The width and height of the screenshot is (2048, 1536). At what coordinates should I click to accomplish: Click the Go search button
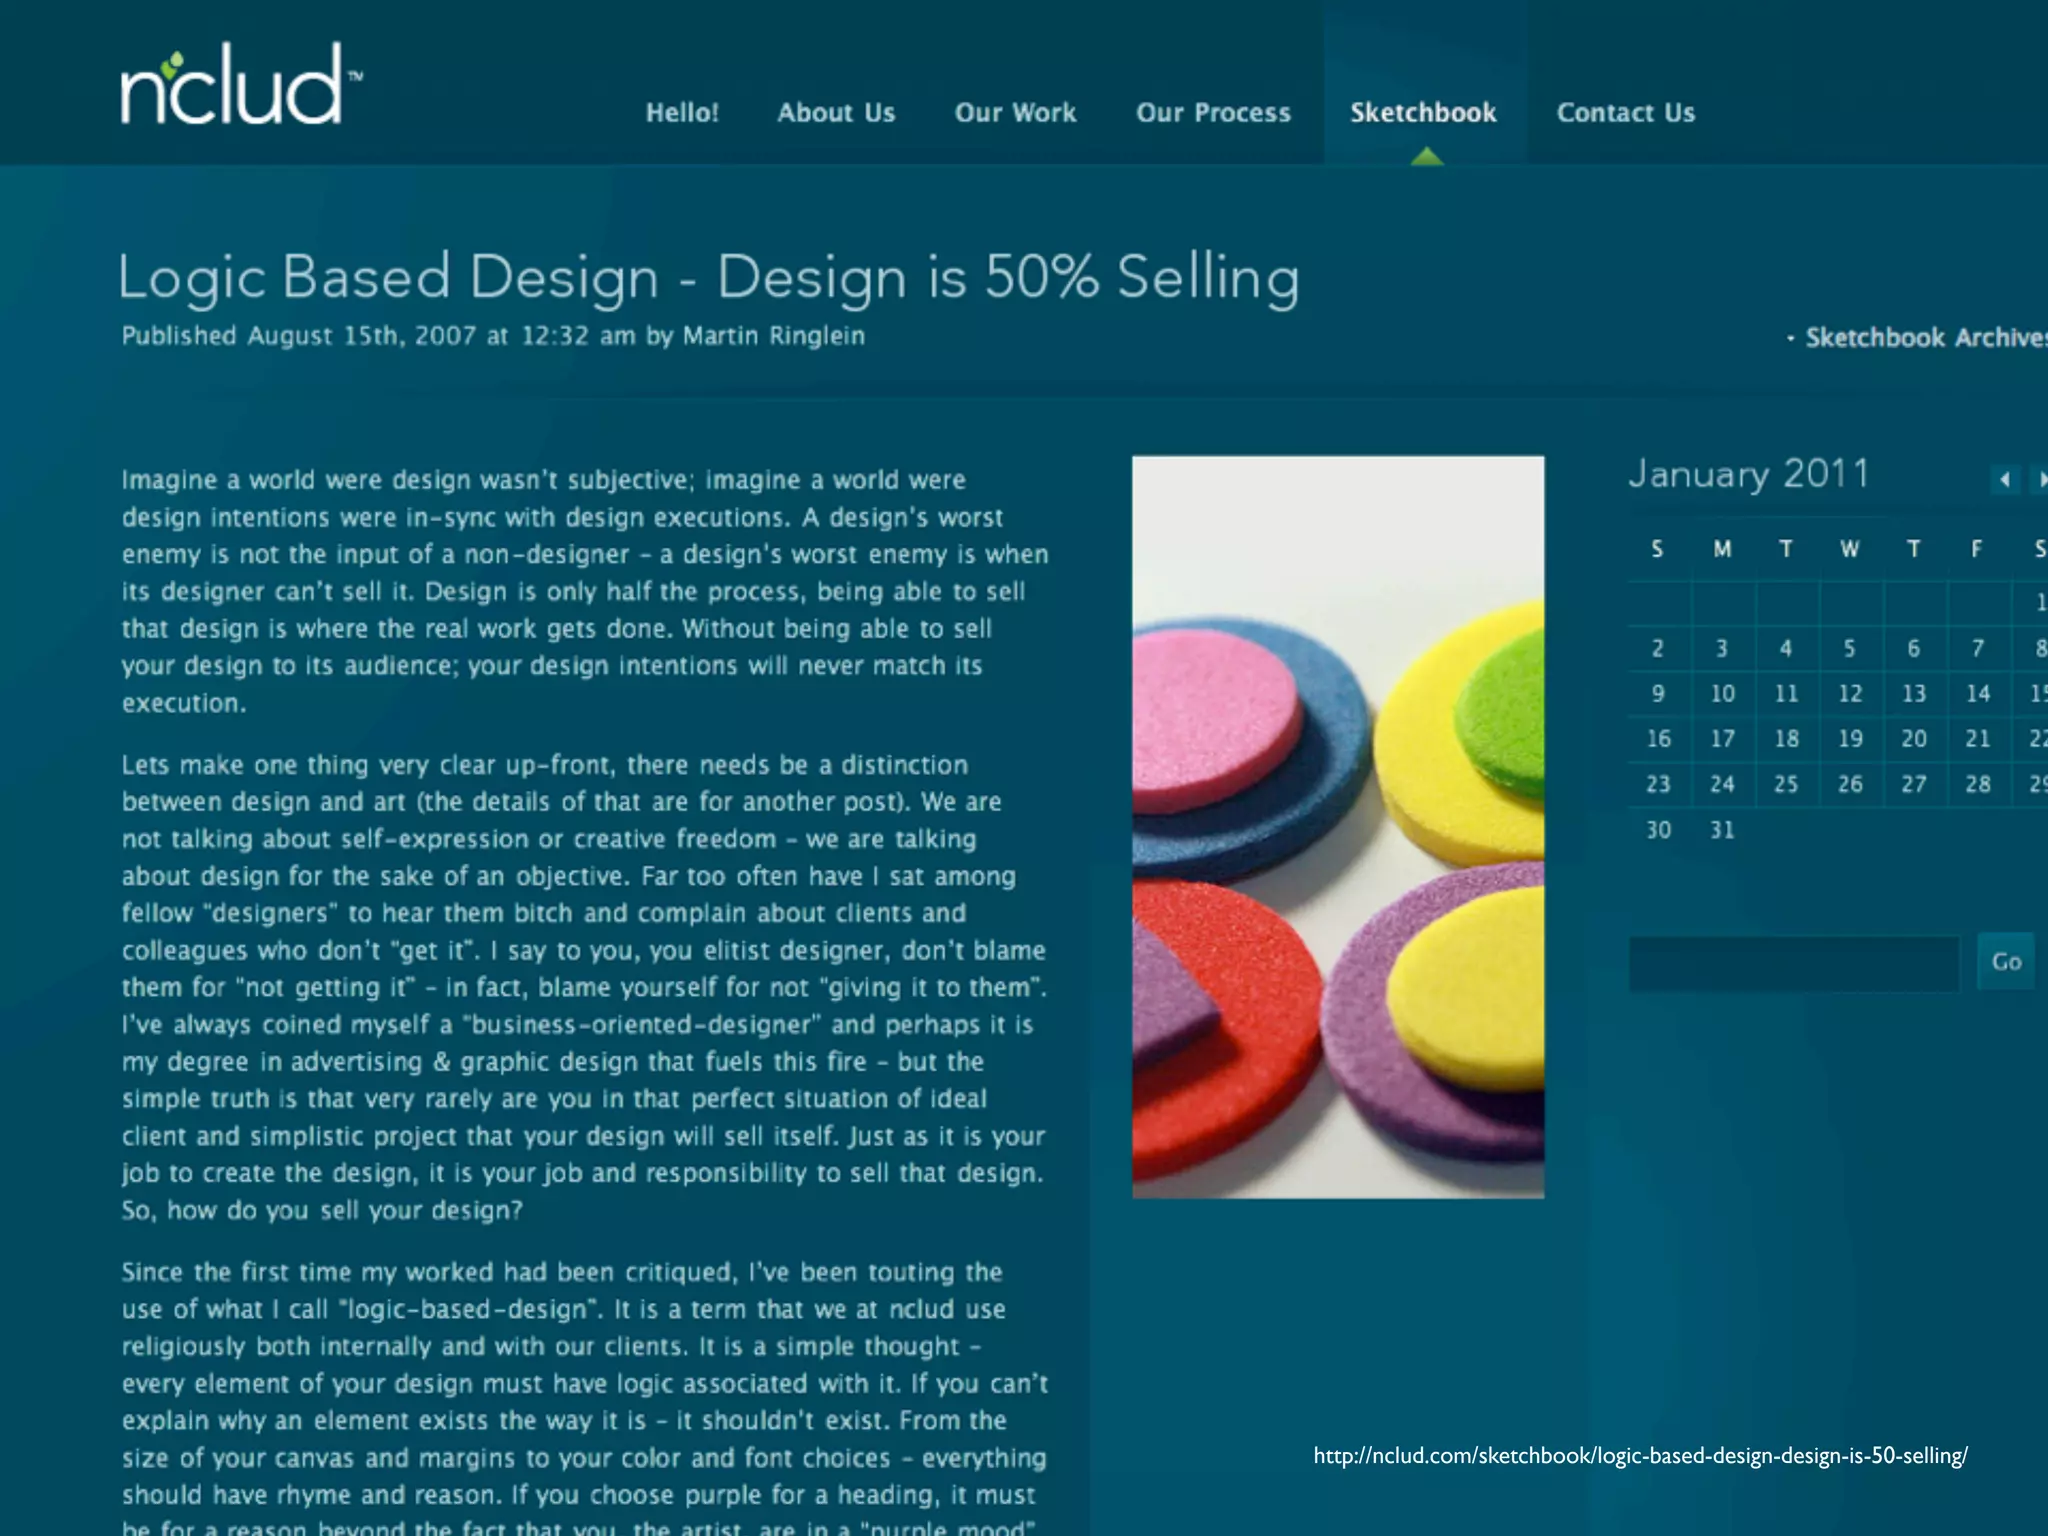tap(2006, 962)
